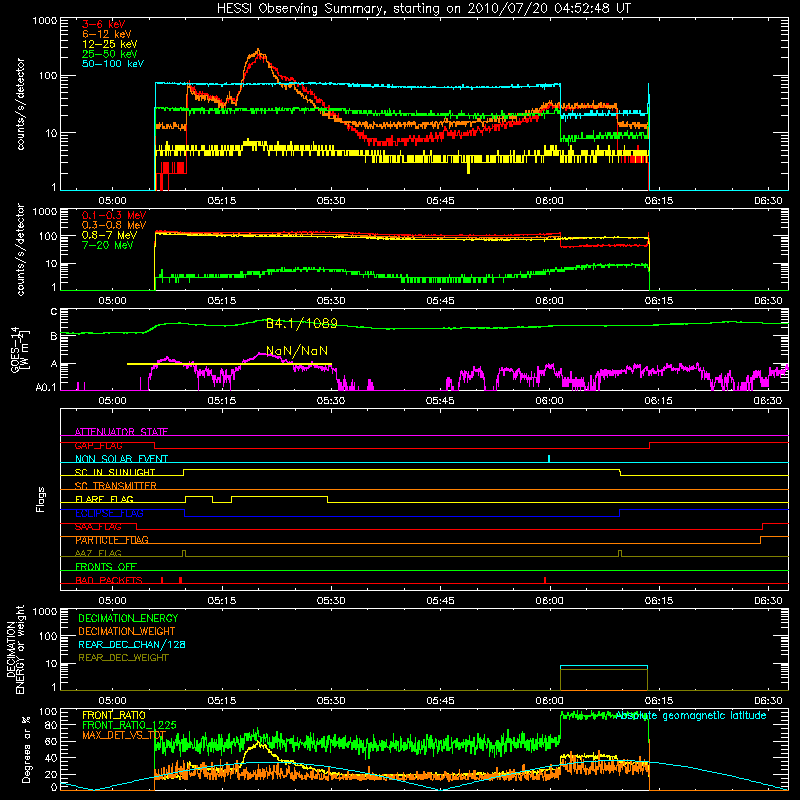Click the 05:45 tick label under GOES panel
Screen dimensions: 800x800
(x=440, y=401)
